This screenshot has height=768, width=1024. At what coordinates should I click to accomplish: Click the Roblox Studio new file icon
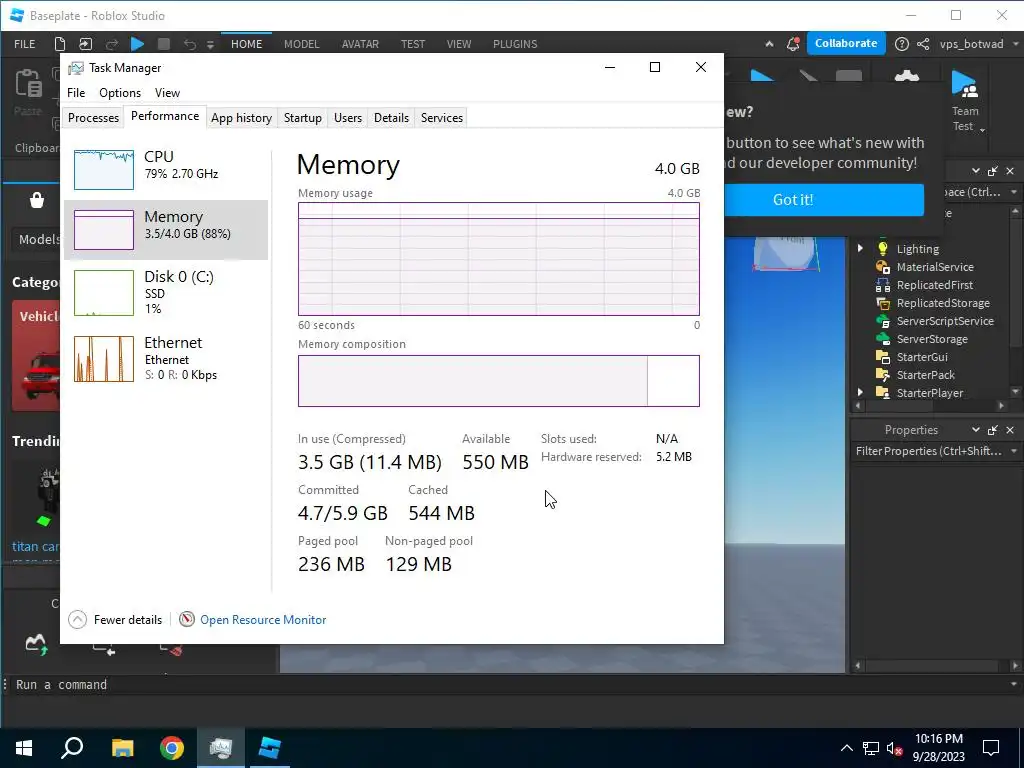(x=59, y=44)
